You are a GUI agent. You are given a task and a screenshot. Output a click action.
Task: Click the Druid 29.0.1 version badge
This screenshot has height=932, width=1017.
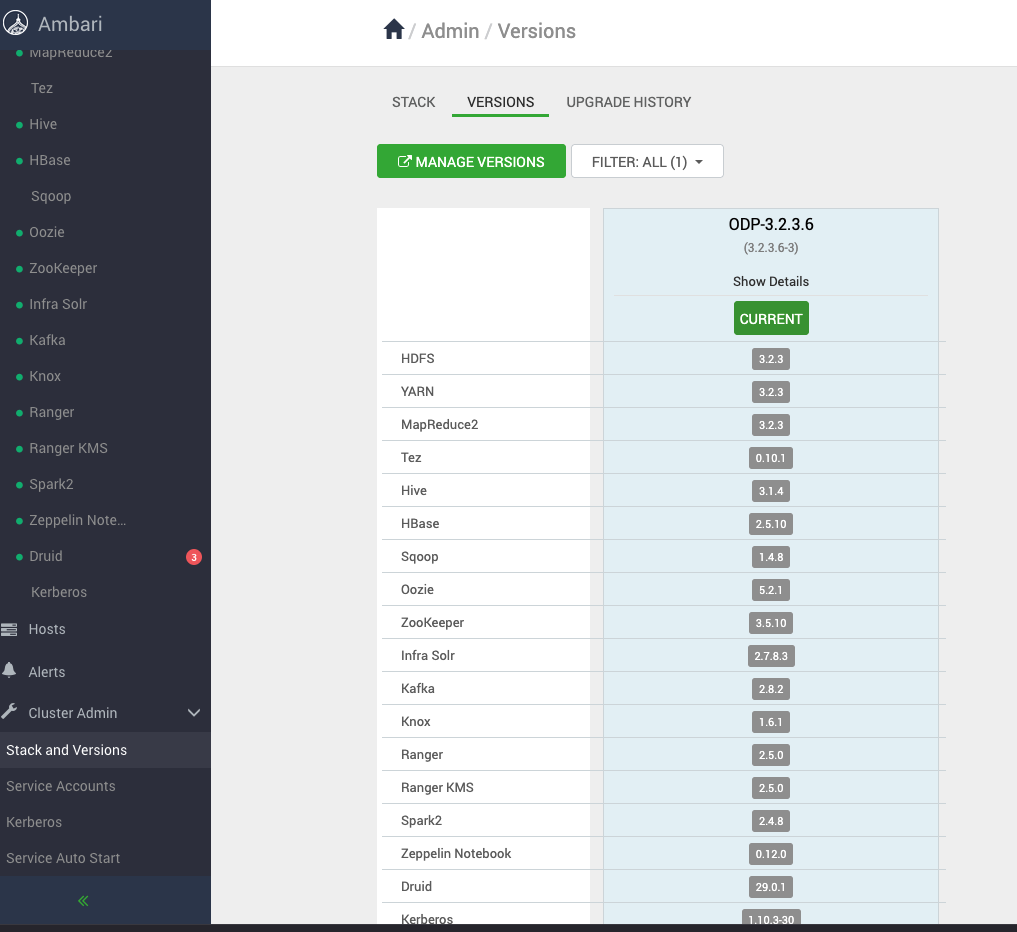(771, 887)
